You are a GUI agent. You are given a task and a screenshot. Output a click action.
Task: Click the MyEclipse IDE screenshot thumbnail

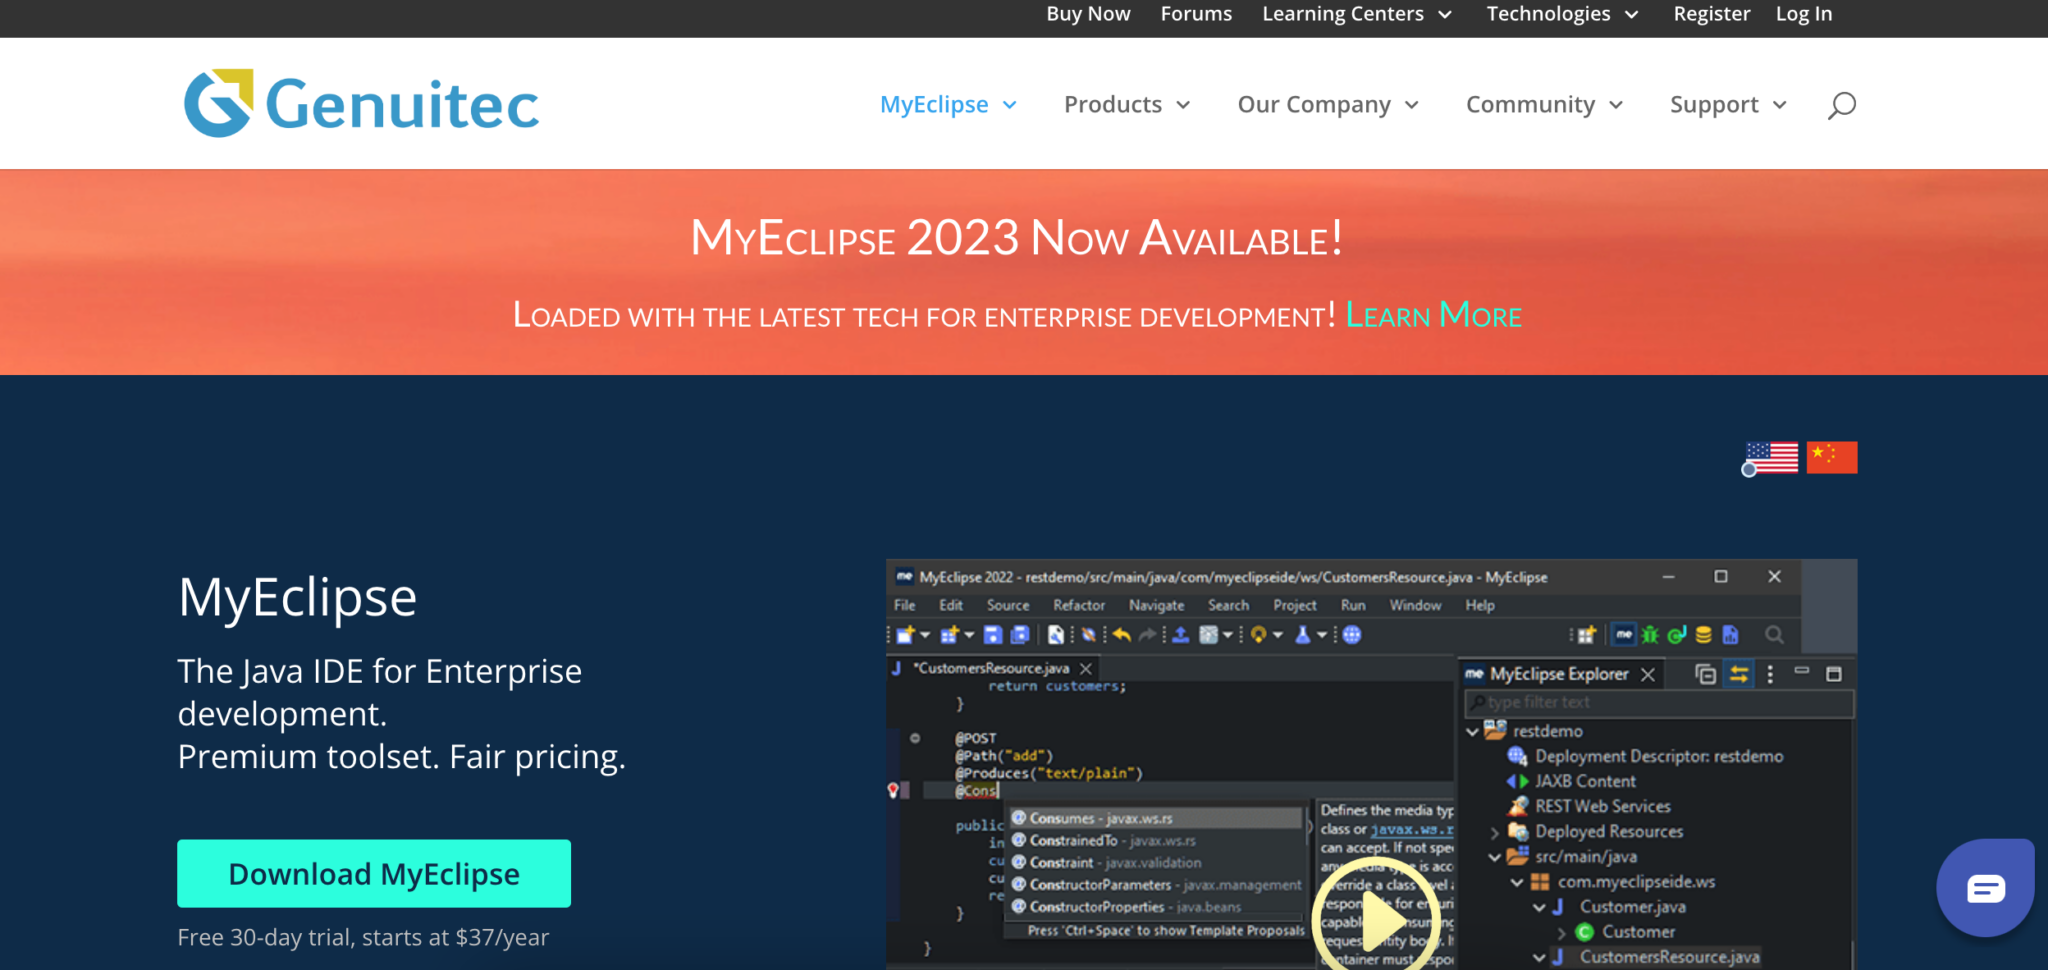point(1371,764)
